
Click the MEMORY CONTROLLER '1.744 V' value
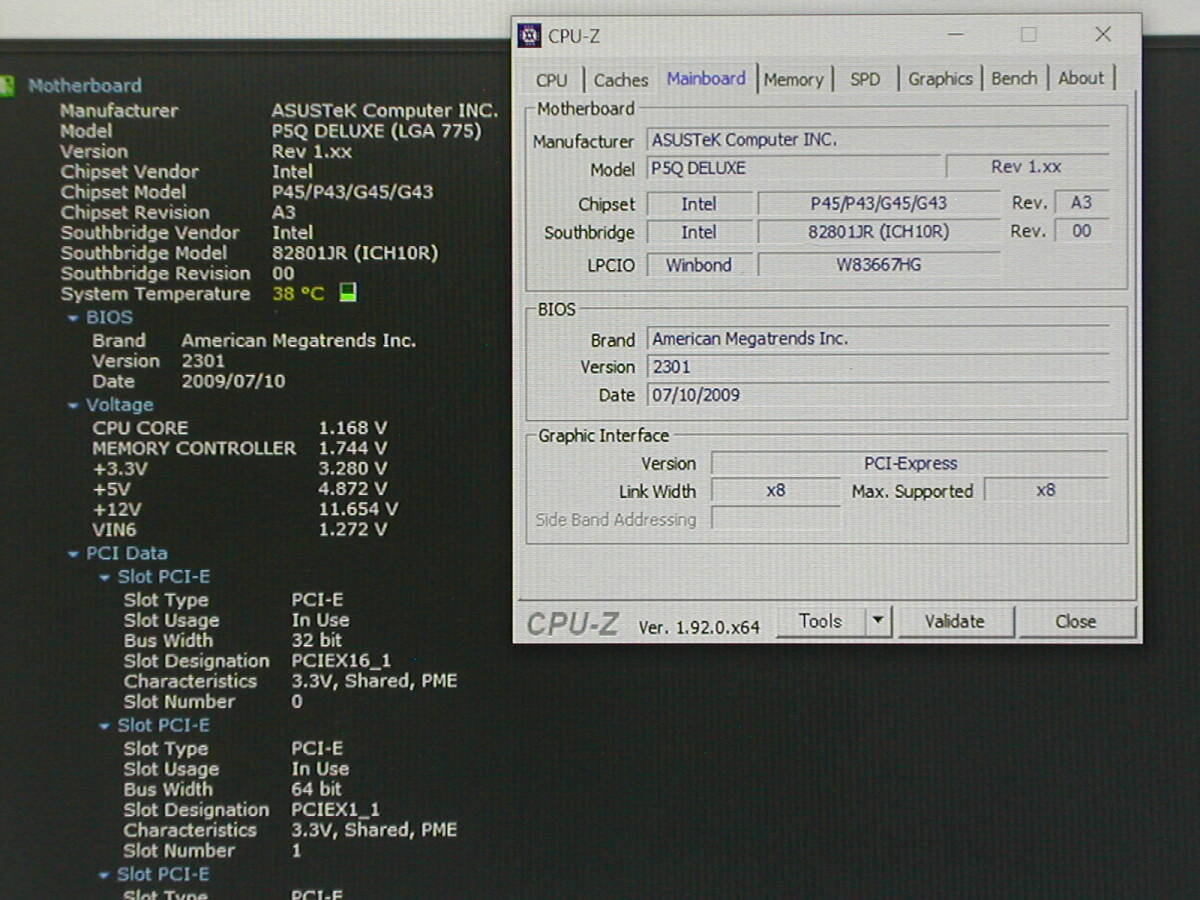pyautogui.click(x=353, y=449)
